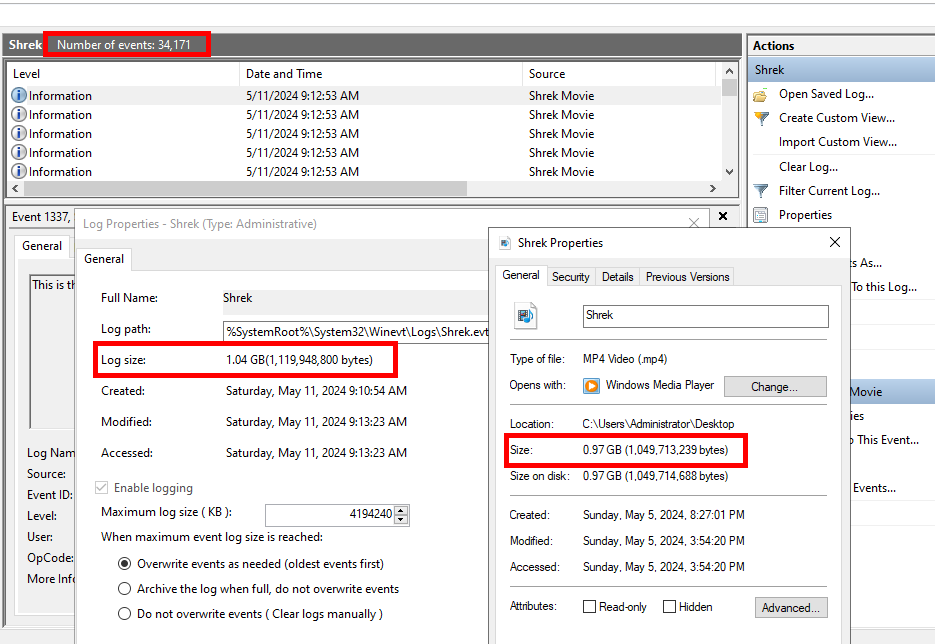Click the vertical scrollbar thumb of event list
The width and height of the screenshot is (935, 644).
(x=729, y=88)
